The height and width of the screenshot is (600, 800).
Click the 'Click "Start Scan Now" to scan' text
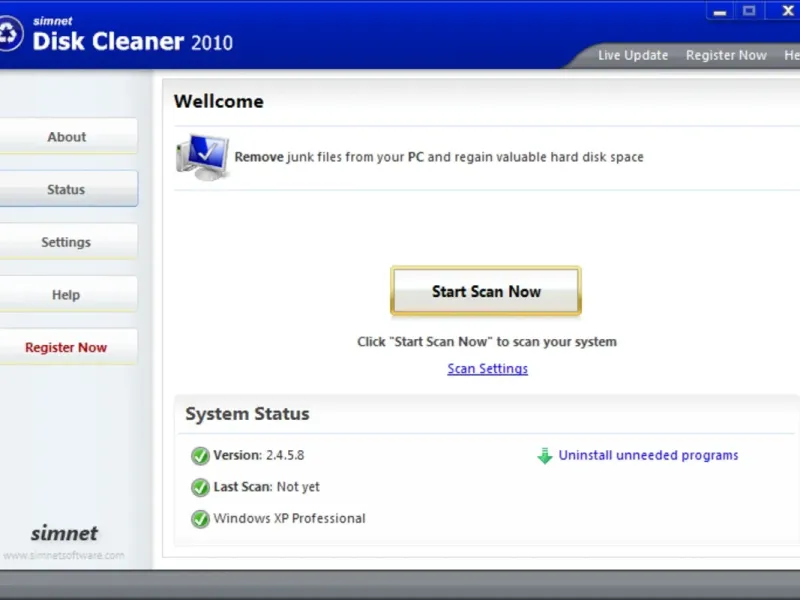pyautogui.click(x=487, y=341)
